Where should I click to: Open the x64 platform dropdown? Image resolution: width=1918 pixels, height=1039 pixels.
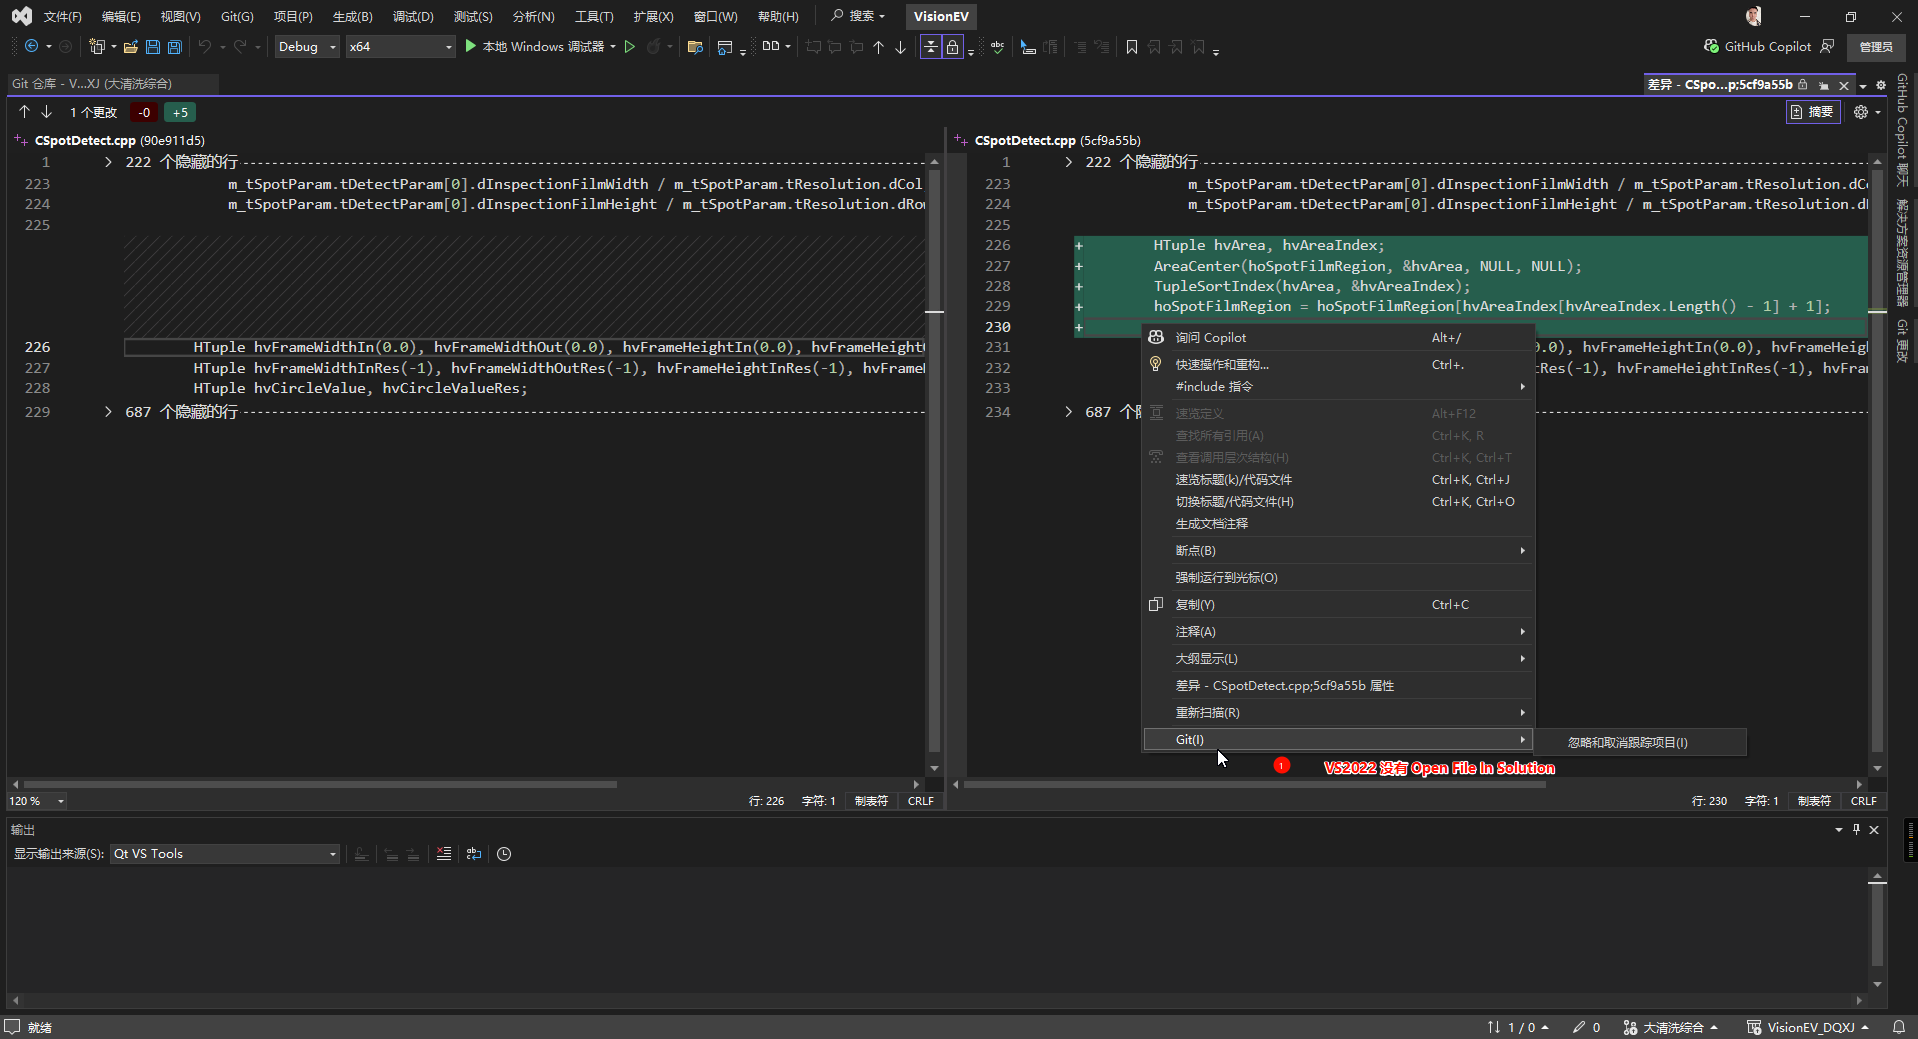tap(400, 47)
